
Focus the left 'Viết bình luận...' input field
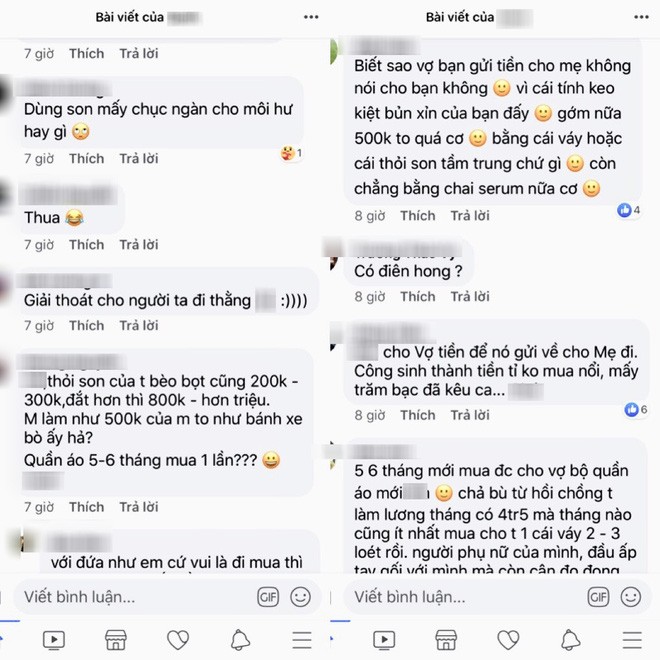click(135, 597)
